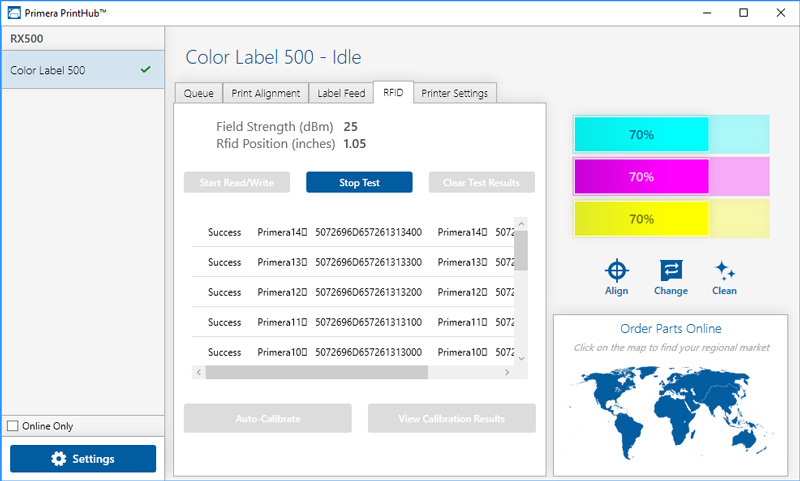Switch to the Print Alignment tab

266,93
